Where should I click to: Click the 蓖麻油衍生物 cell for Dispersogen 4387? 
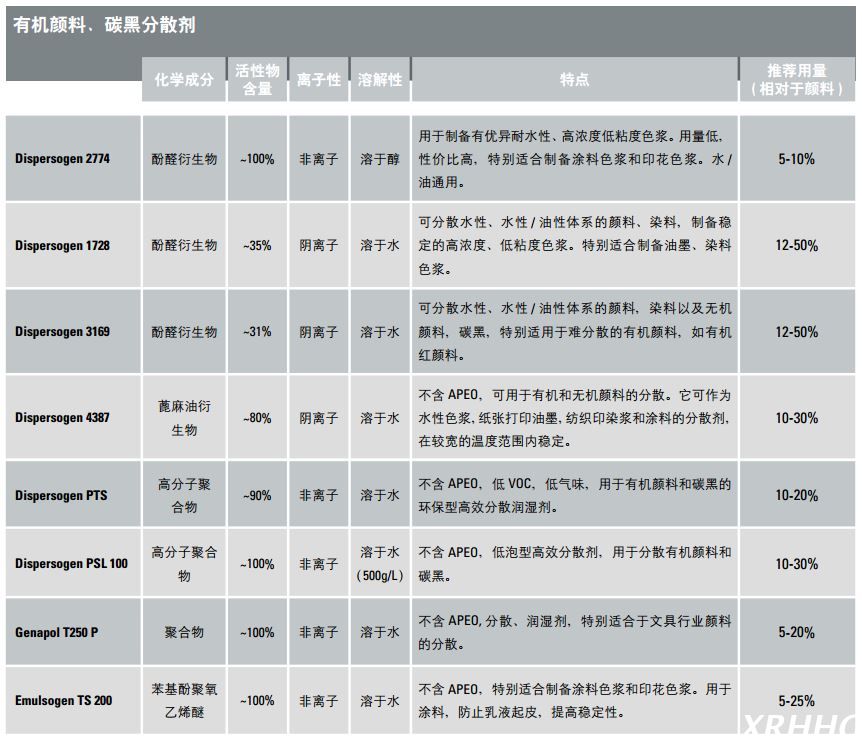tap(188, 418)
